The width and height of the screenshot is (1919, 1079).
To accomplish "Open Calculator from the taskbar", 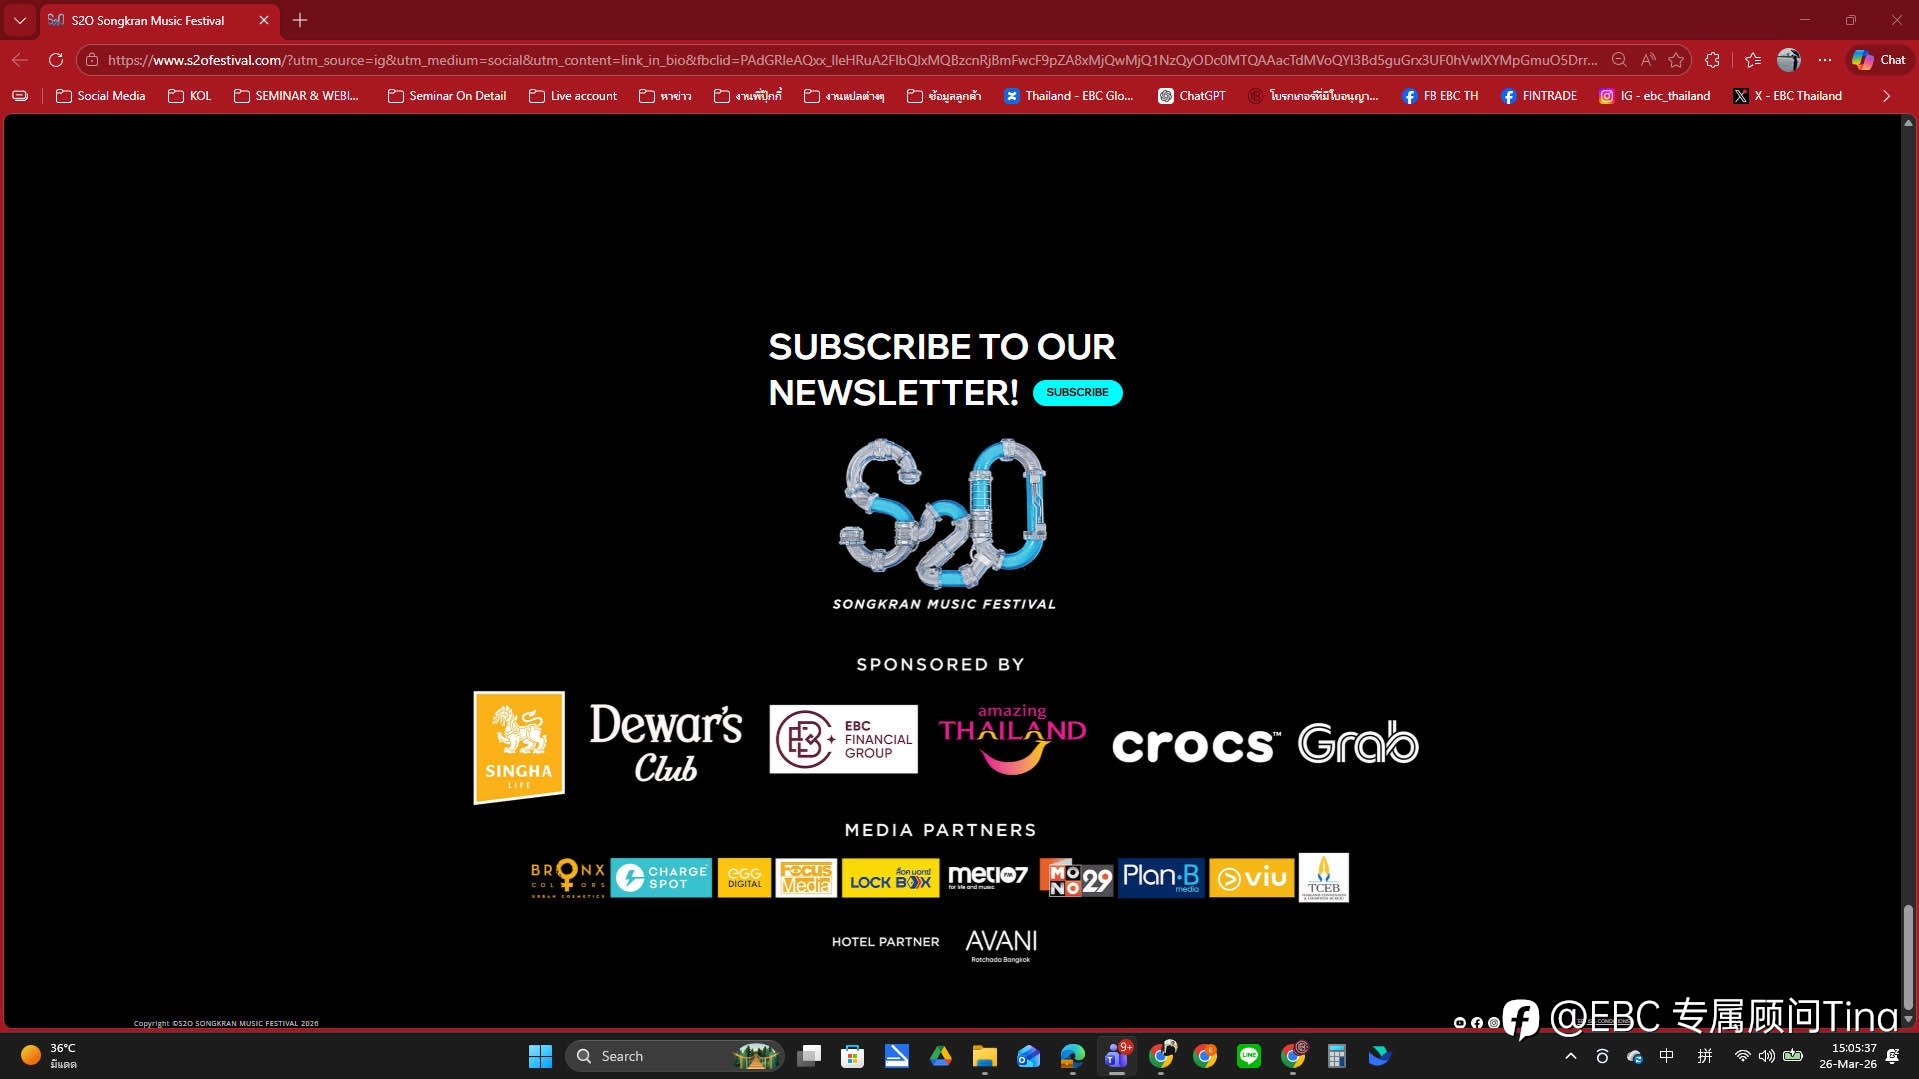I will point(1337,1056).
